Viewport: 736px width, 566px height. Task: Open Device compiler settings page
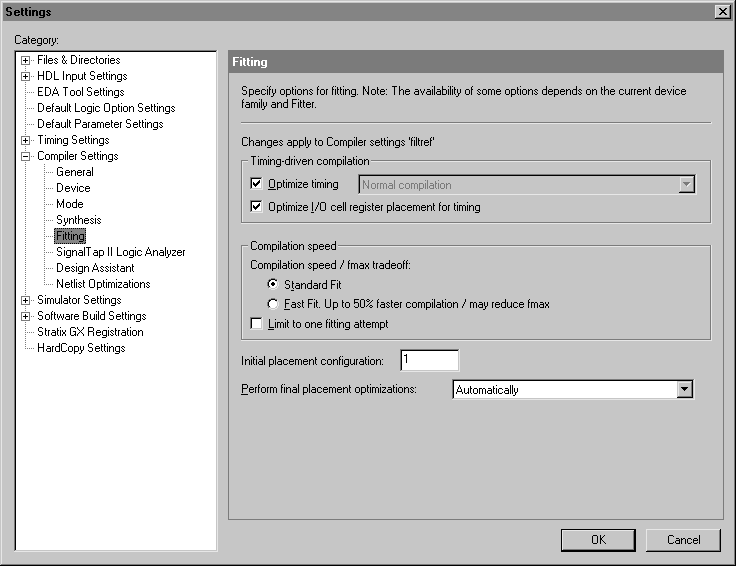73,188
